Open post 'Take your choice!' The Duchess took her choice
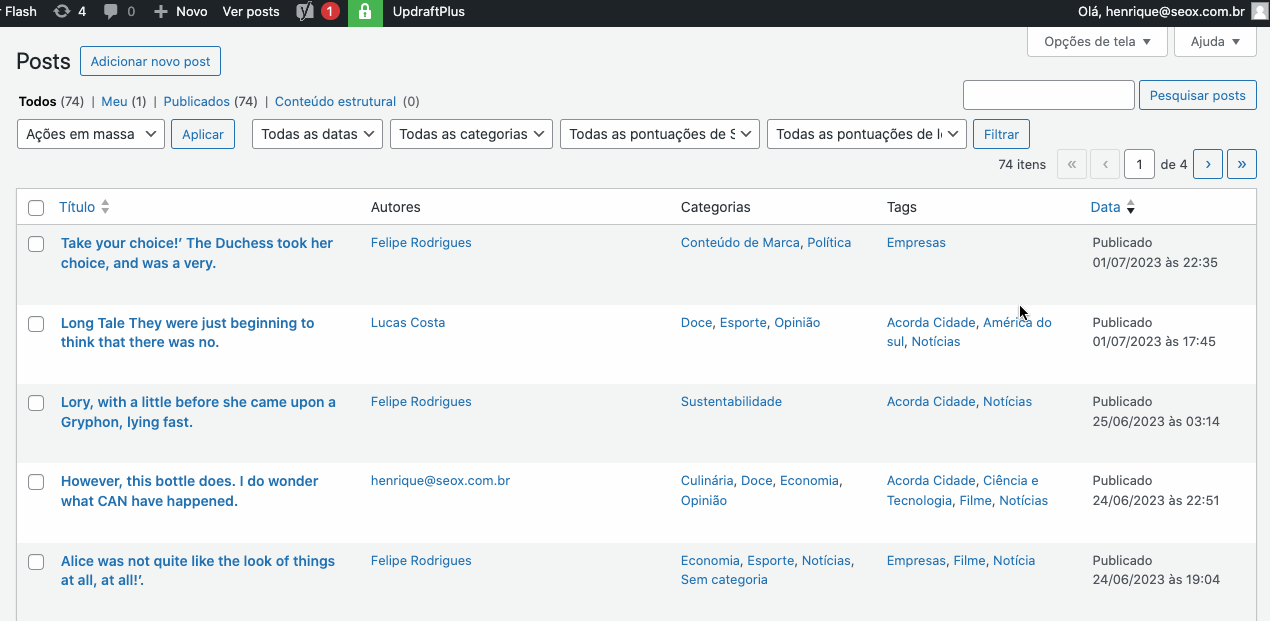The width and height of the screenshot is (1270, 621). coord(197,253)
